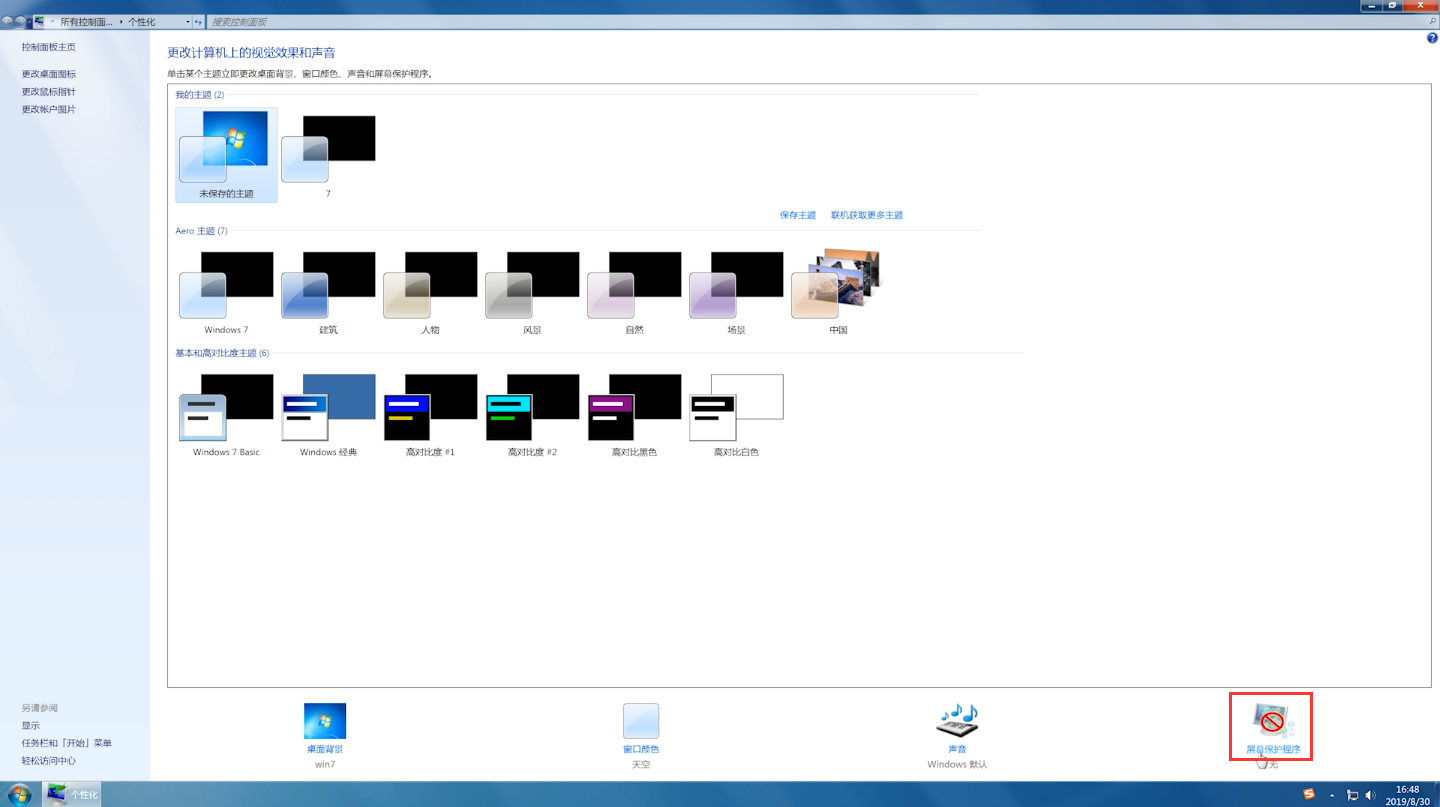Click the Aero 主题 (7) group header

(202, 231)
